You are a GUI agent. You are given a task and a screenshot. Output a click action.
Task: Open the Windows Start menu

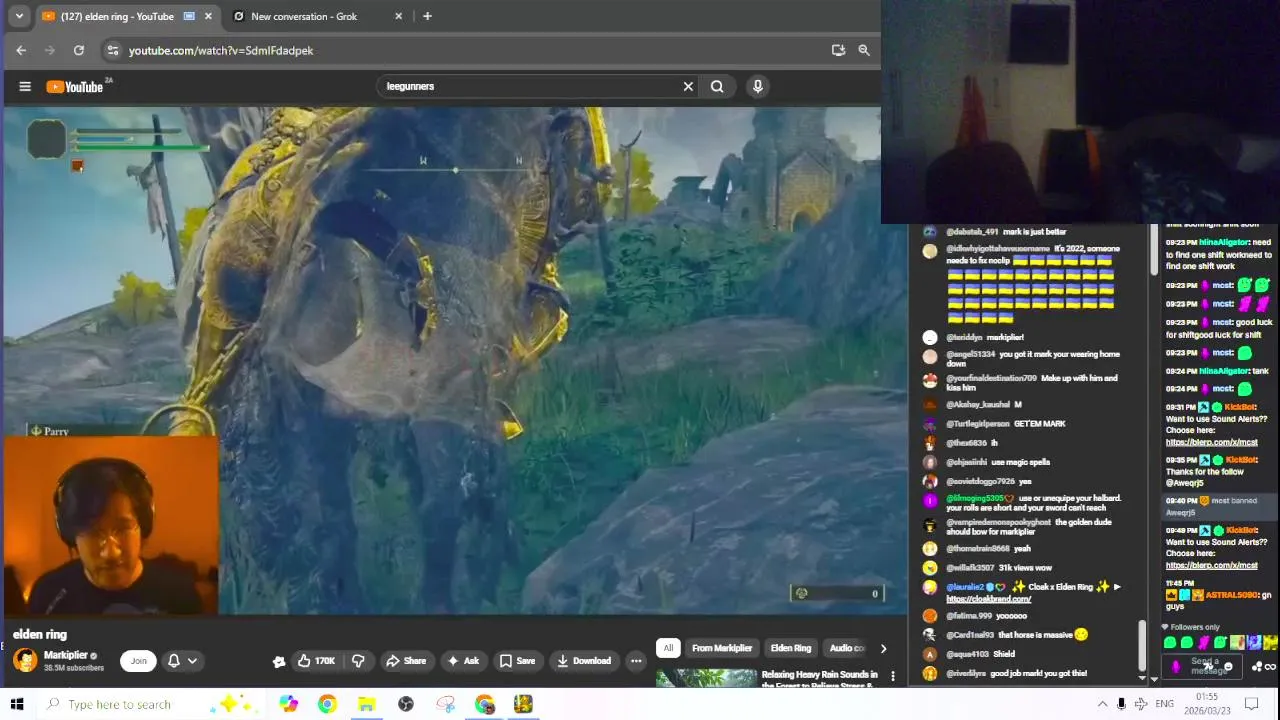(x=17, y=704)
